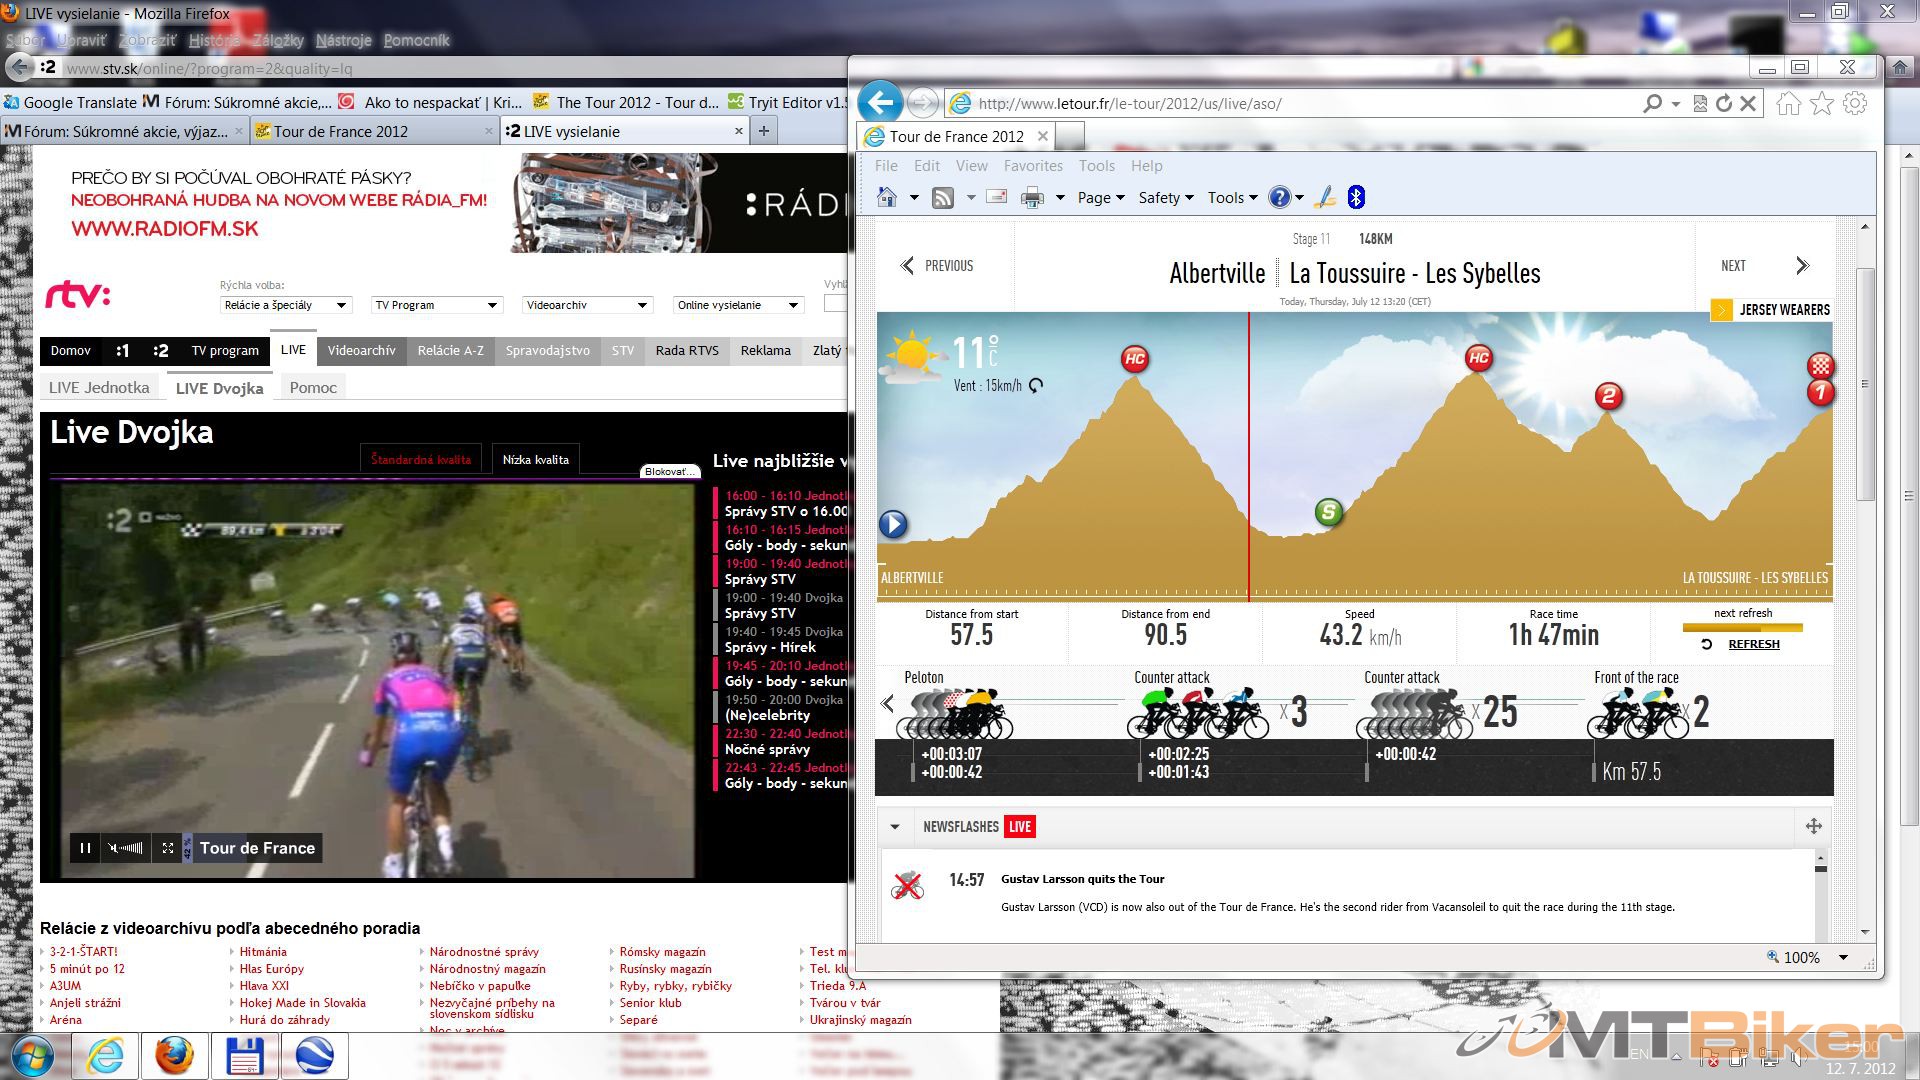Open the Videoarchív dropdown
This screenshot has height=1080, width=1920.
coord(587,305)
